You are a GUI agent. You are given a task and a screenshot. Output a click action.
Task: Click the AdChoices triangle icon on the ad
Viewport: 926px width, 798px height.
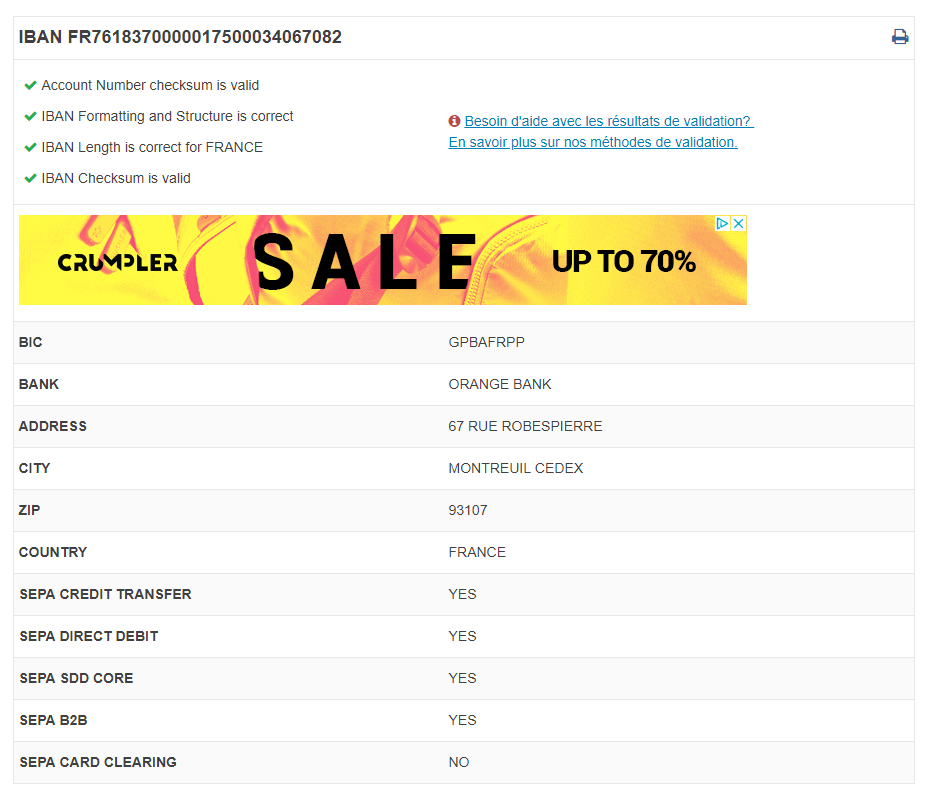pyautogui.click(x=722, y=224)
